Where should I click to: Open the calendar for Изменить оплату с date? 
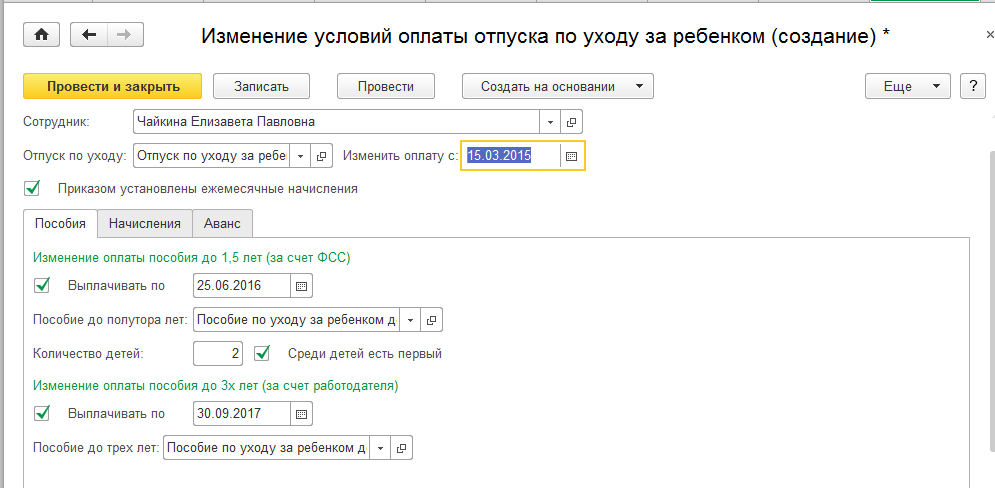[x=571, y=156]
